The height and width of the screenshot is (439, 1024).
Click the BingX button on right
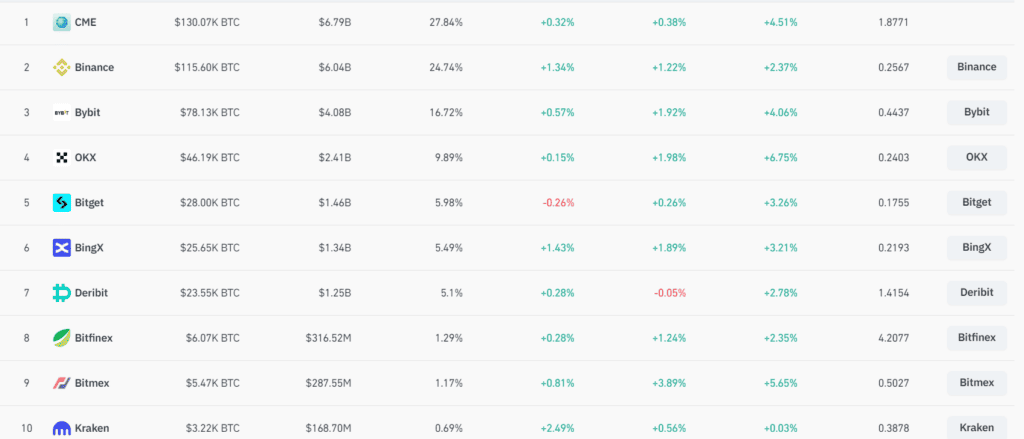976,248
